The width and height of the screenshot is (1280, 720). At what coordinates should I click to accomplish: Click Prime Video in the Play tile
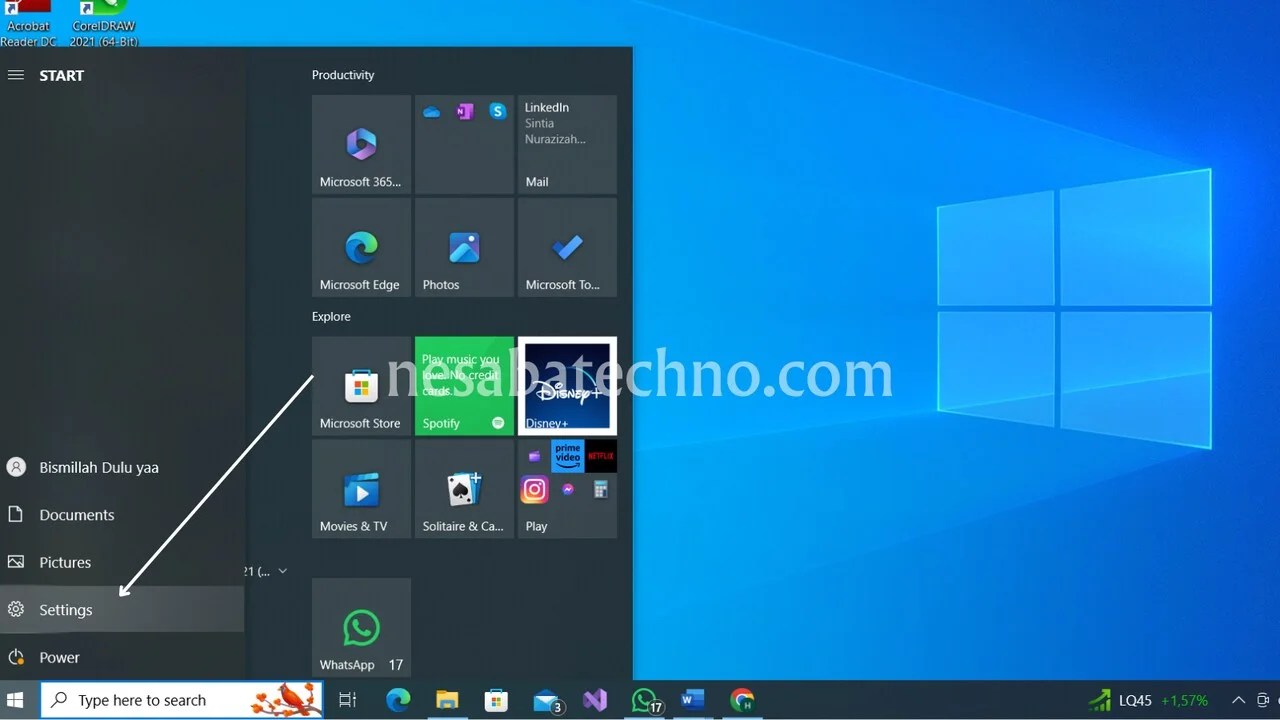(567, 456)
